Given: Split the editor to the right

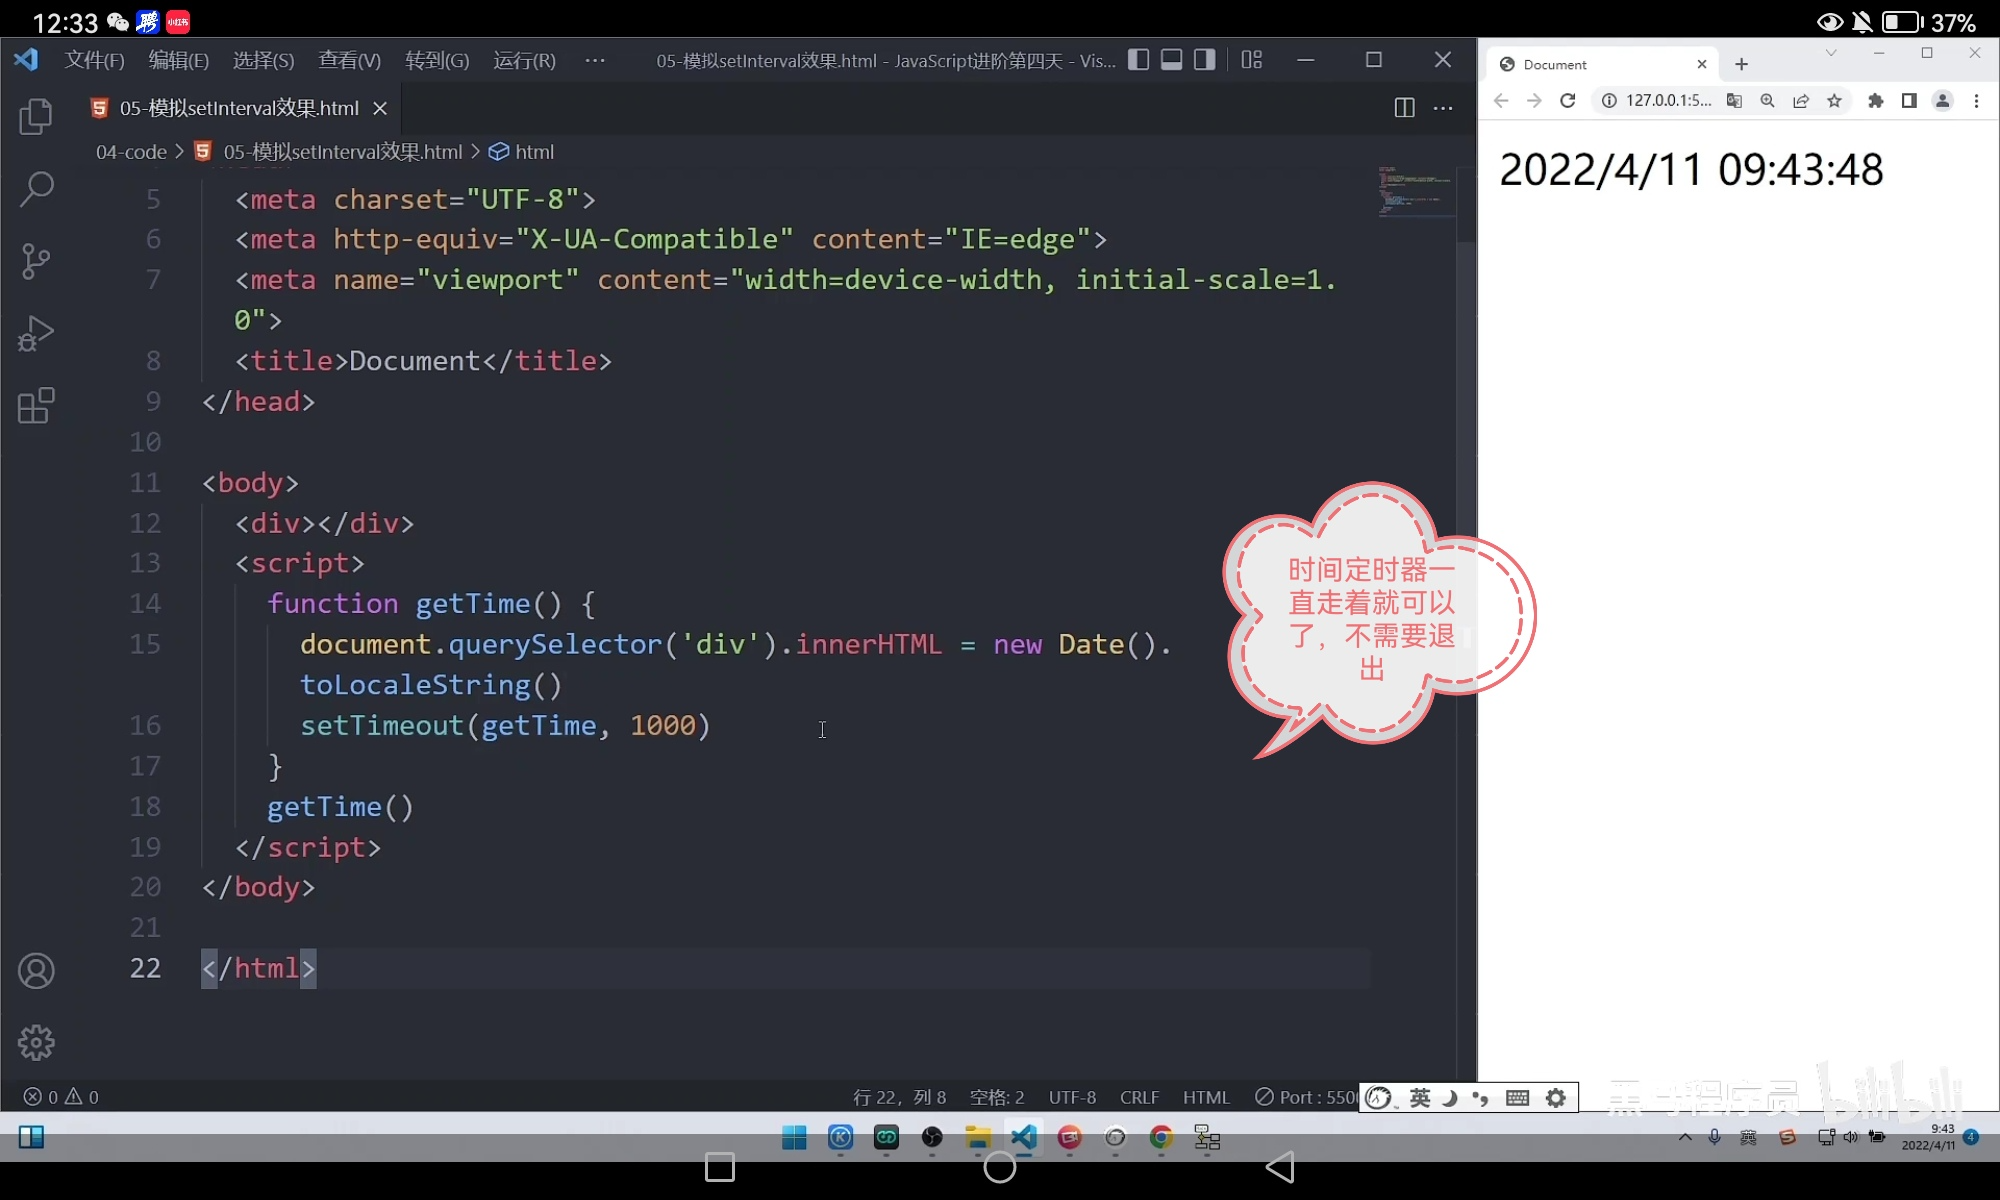Looking at the screenshot, I should [1404, 108].
